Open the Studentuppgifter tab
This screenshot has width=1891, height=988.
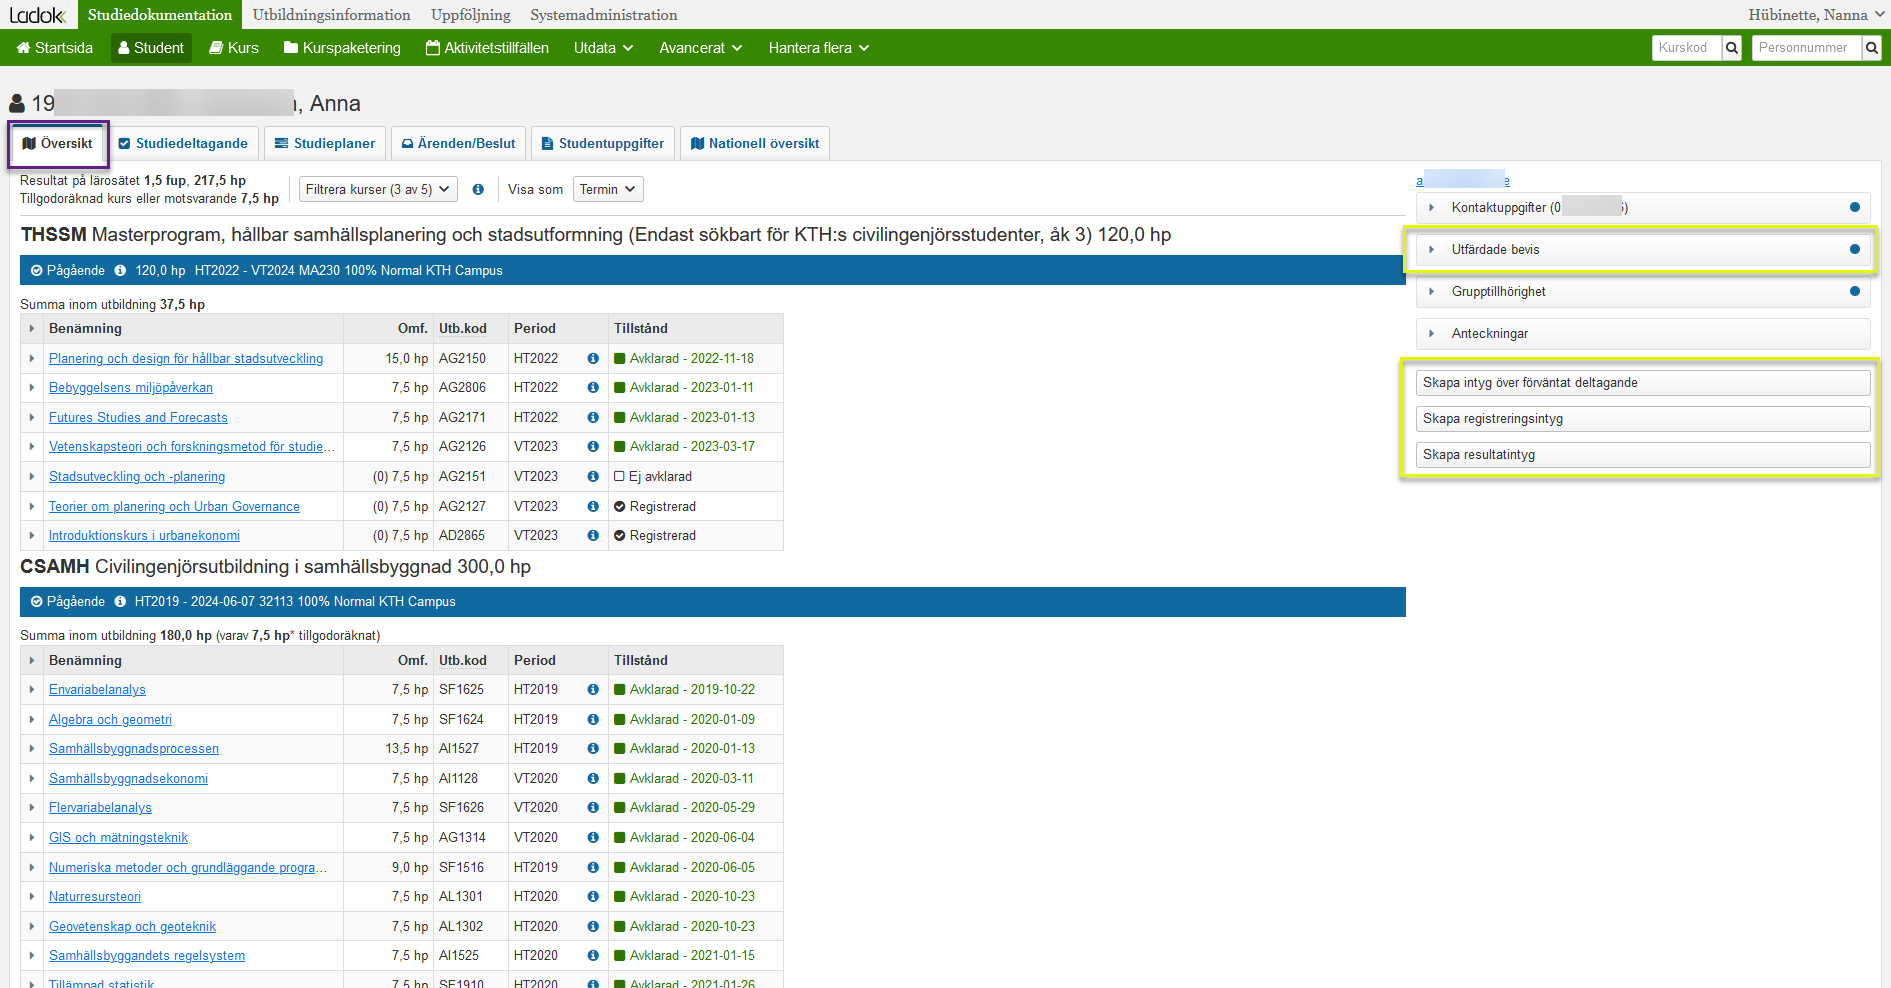tap(603, 143)
